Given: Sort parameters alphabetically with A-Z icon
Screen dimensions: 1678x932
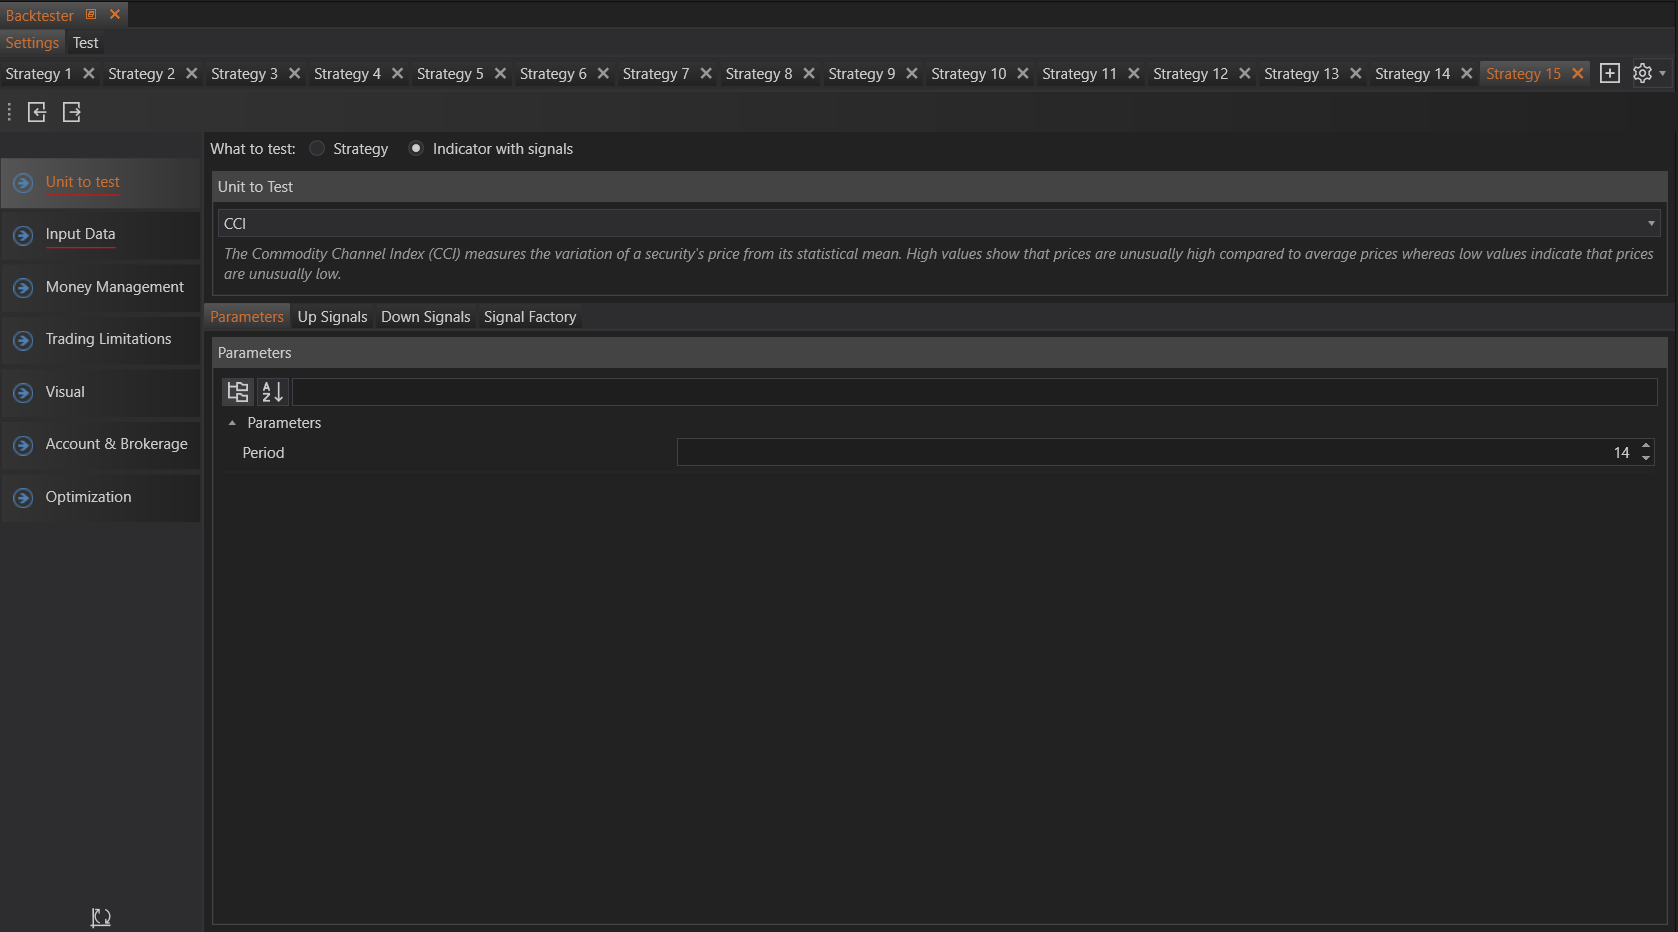Looking at the screenshot, I should tap(272, 392).
